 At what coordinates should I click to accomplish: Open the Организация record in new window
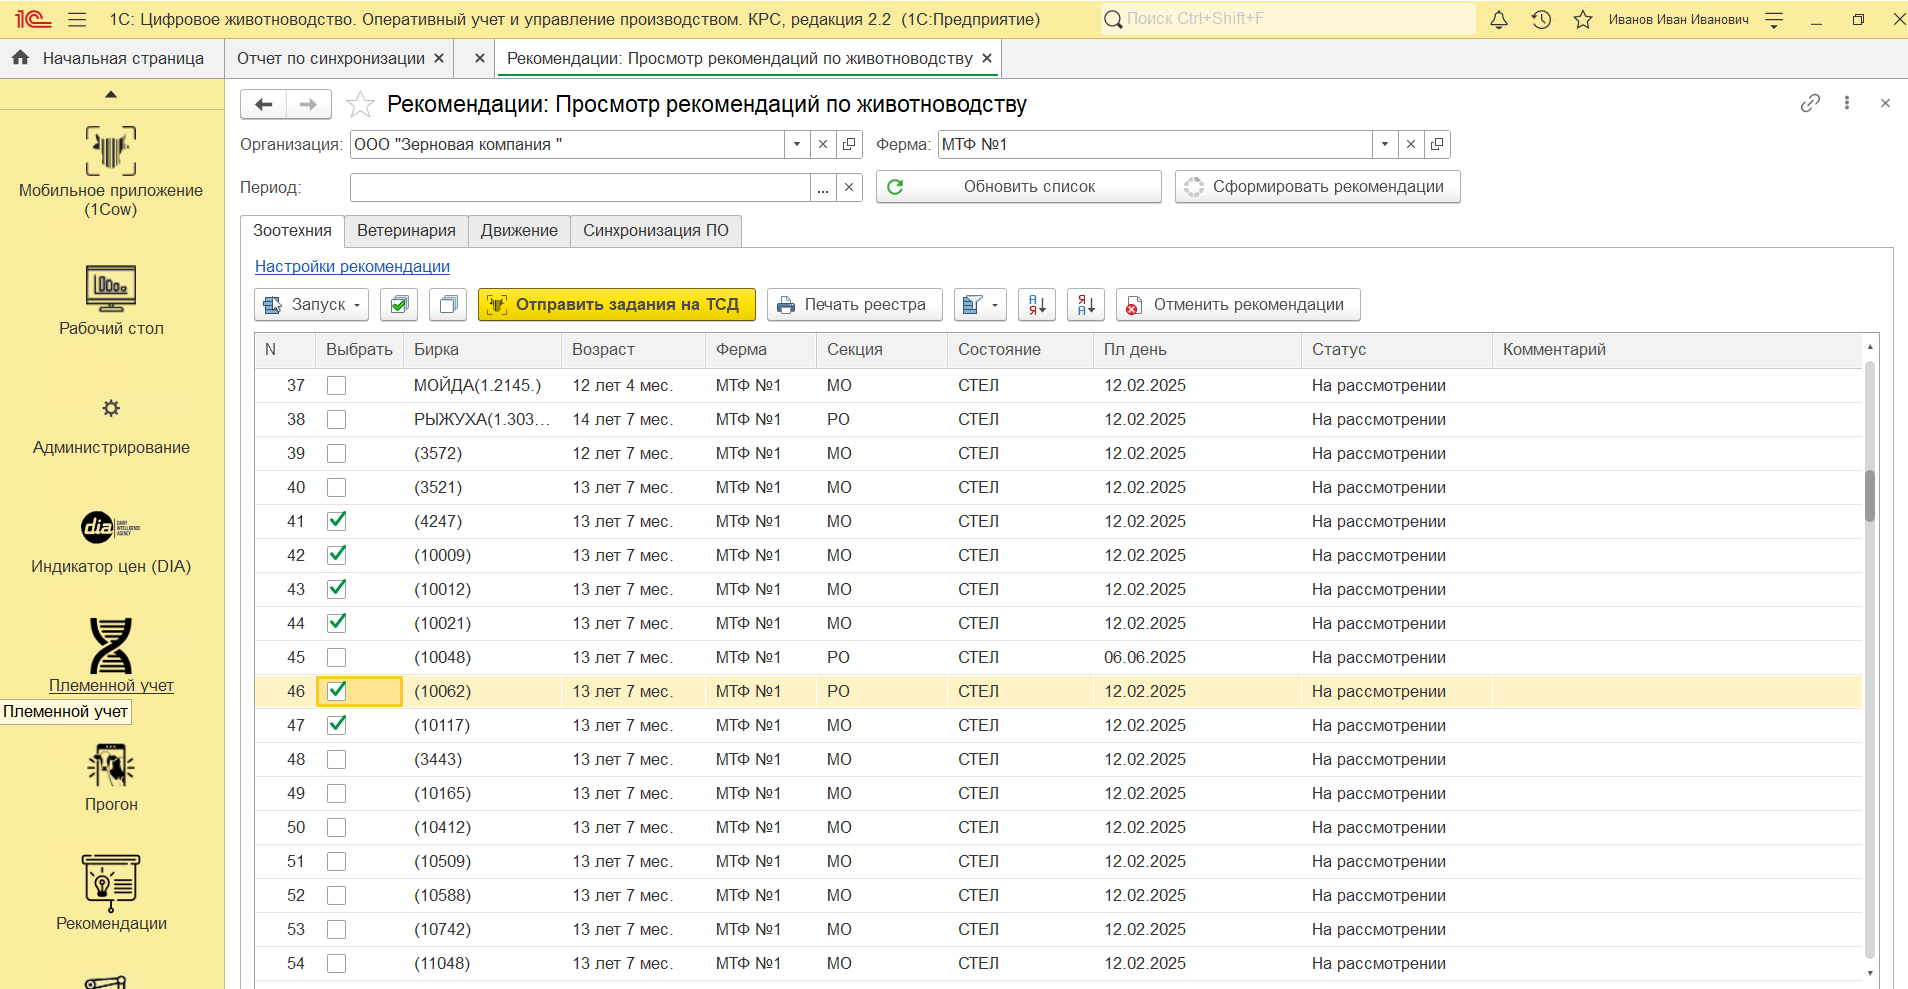click(x=849, y=144)
